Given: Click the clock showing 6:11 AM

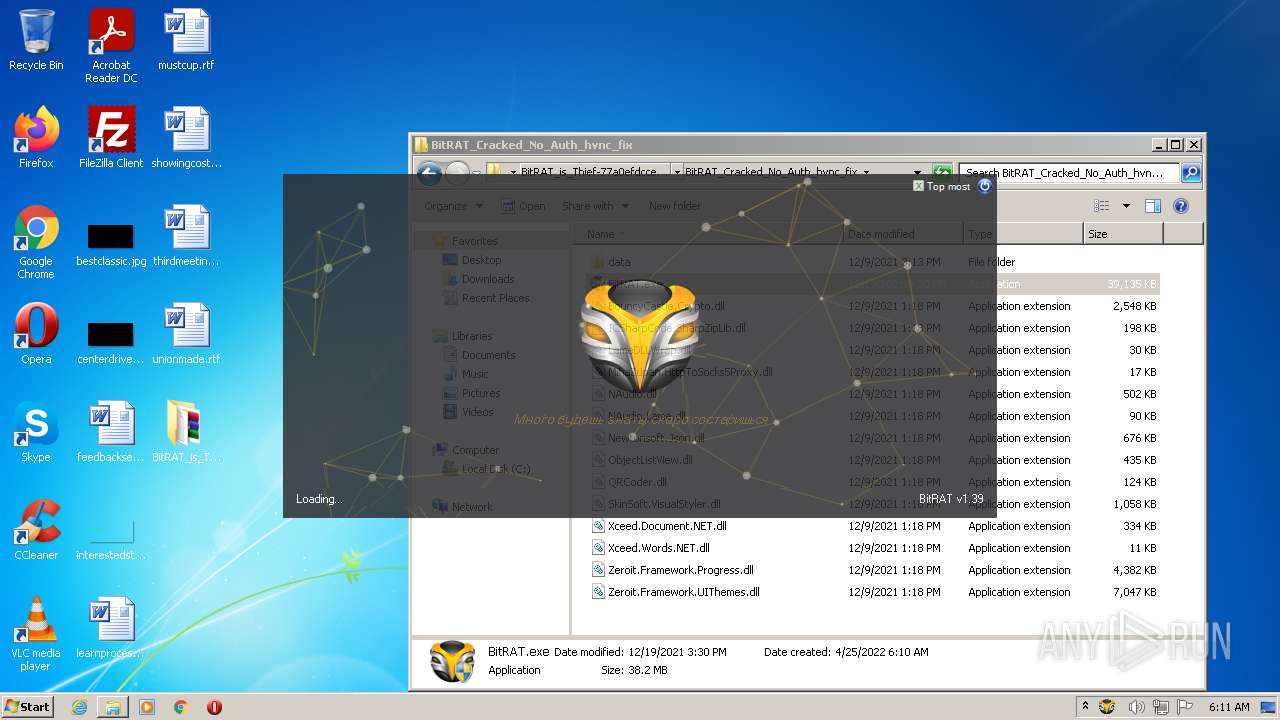Looking at the screenshot, I should point(1229,707).
